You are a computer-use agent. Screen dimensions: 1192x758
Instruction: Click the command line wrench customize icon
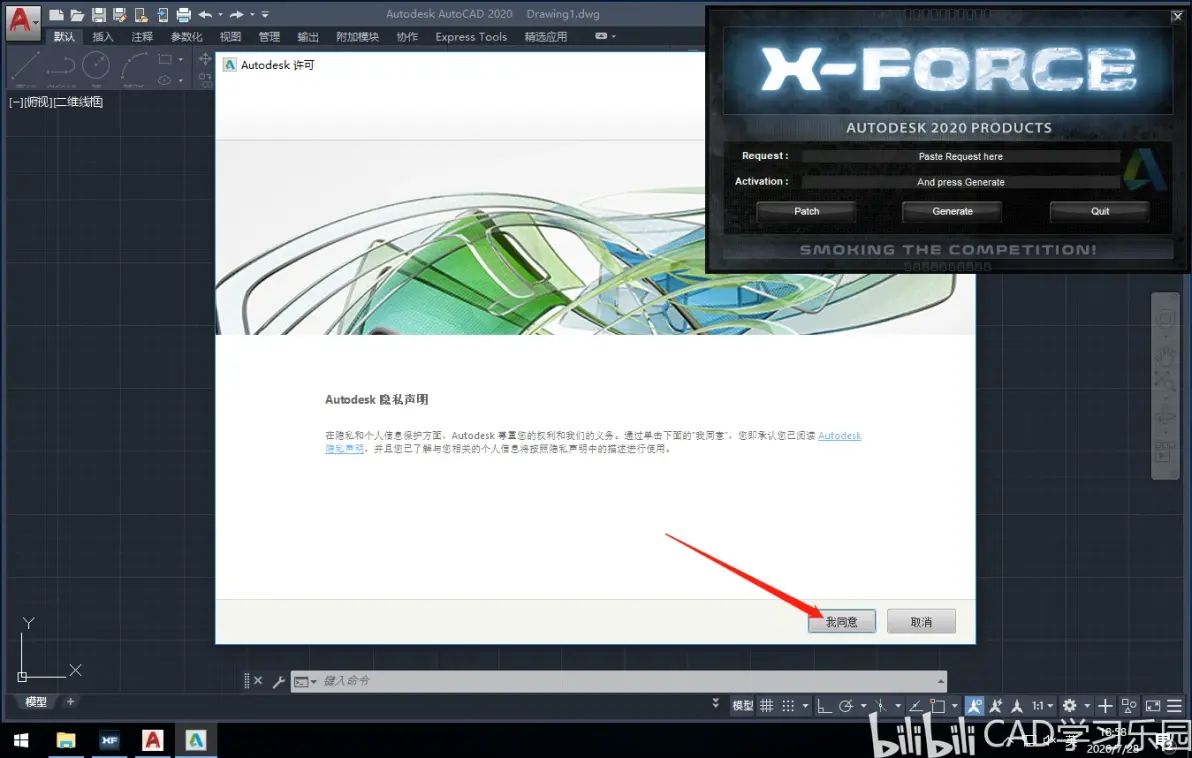(x=279, y=681)
